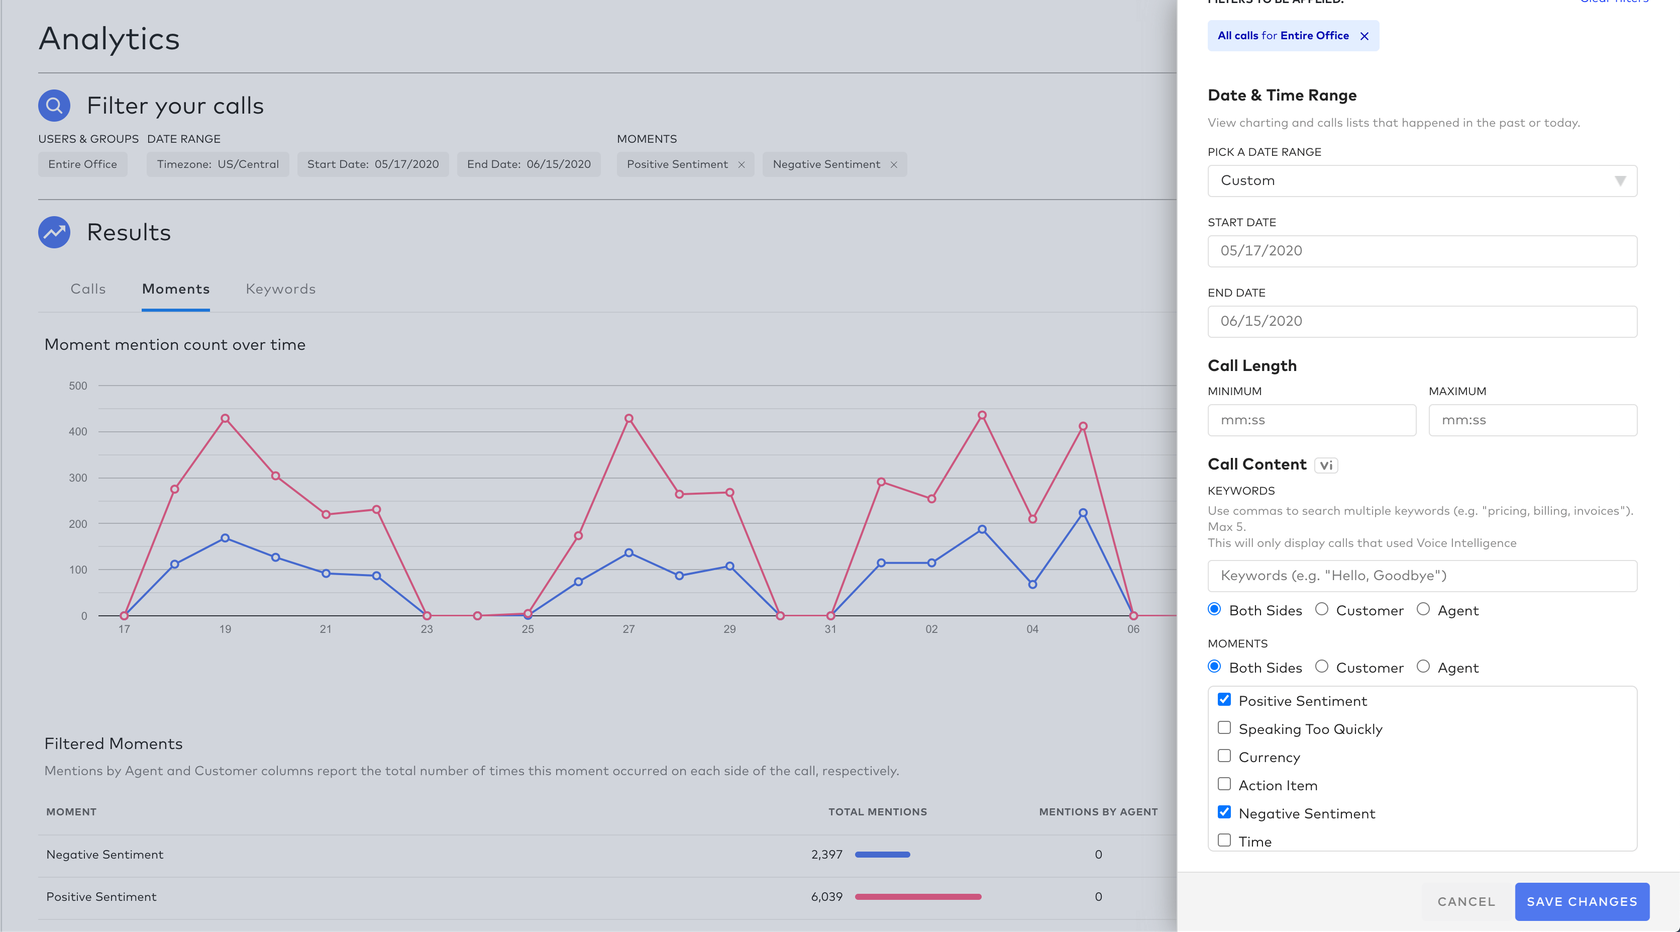1680x932 pixels.
Task: Click the Positive Sentiment row in table
Action: point(607,897)
